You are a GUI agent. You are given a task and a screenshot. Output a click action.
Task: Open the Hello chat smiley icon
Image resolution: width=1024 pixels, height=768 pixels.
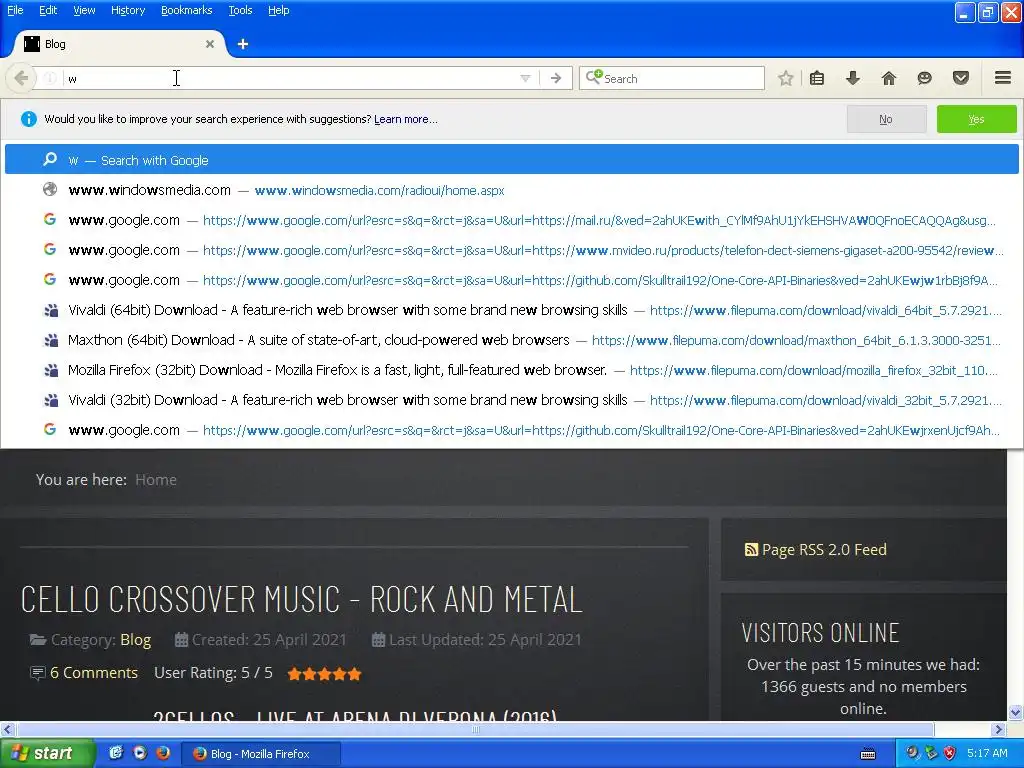coord(924,78)
